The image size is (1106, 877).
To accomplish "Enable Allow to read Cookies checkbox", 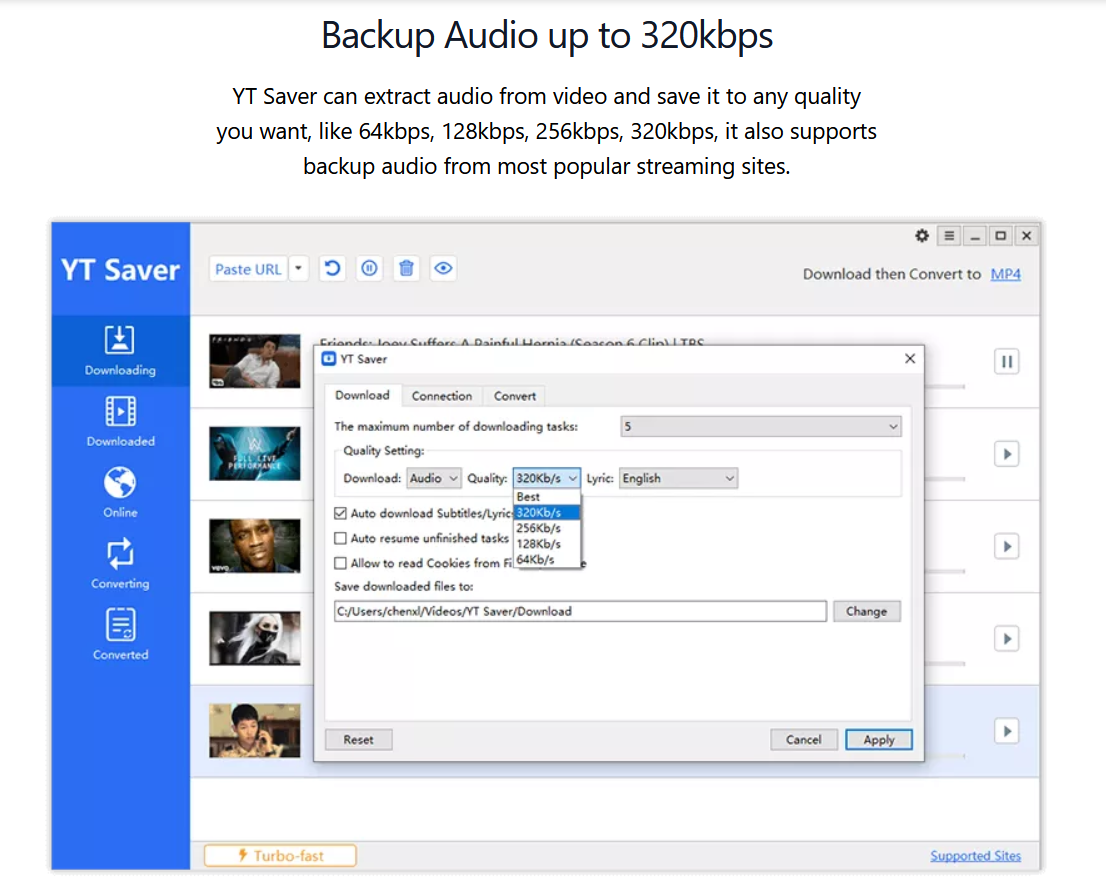I will [341, 563].
